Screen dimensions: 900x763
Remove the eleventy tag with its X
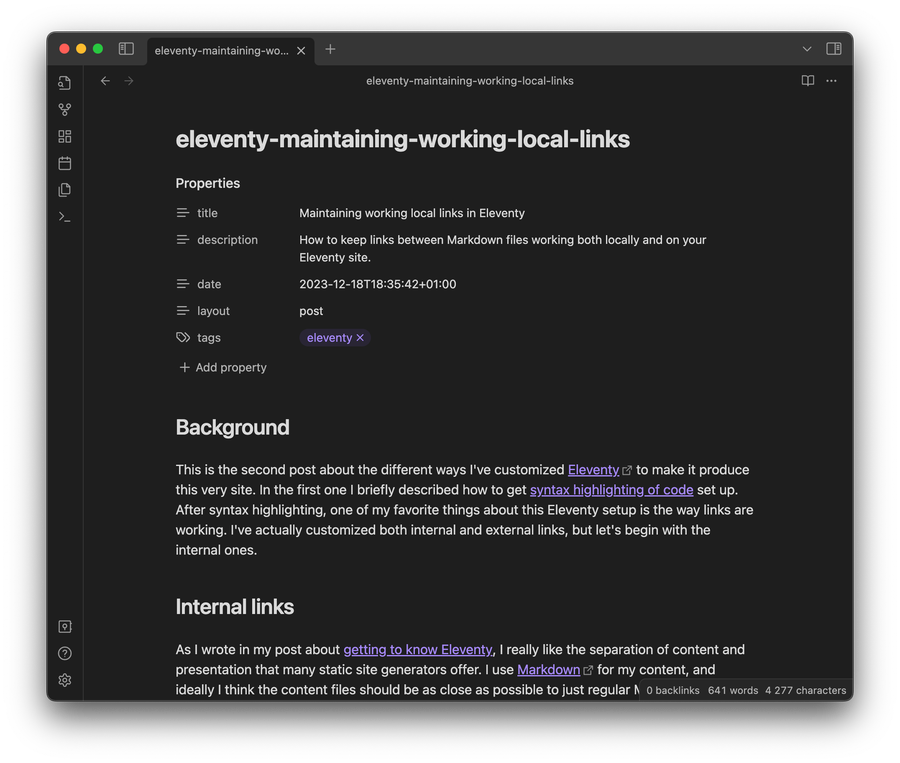point(360,338)
